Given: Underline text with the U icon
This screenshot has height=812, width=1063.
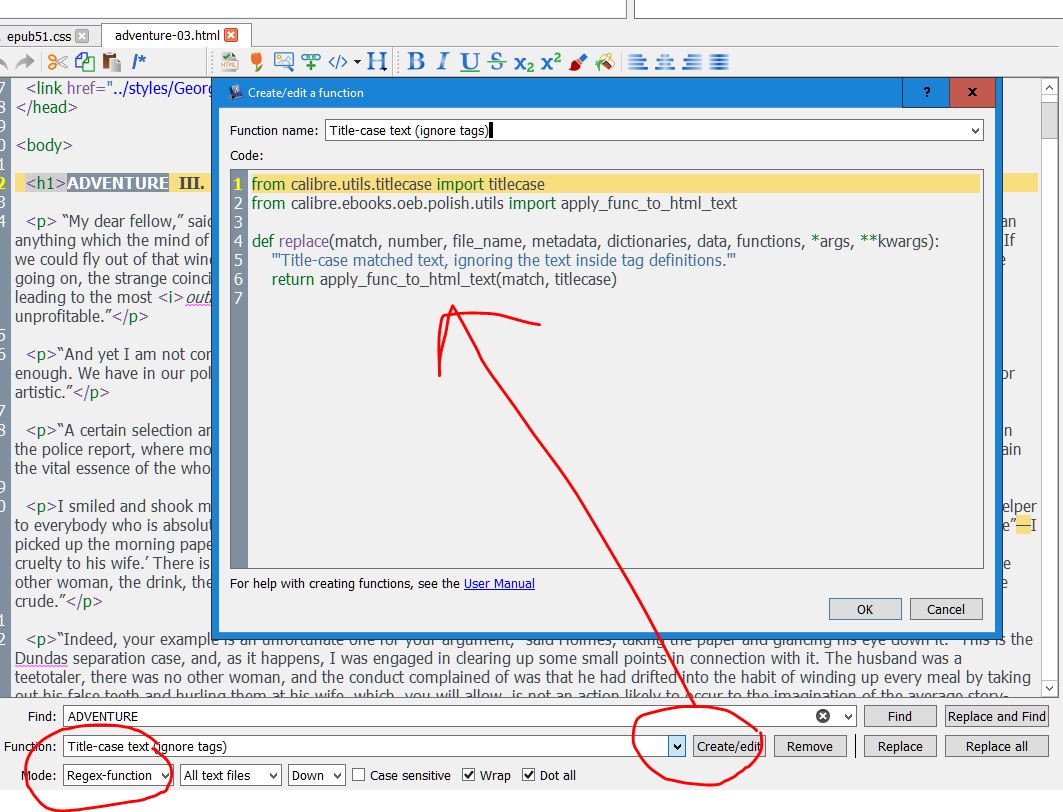Looking at the screenshot, I should click(x=469, y=62).
